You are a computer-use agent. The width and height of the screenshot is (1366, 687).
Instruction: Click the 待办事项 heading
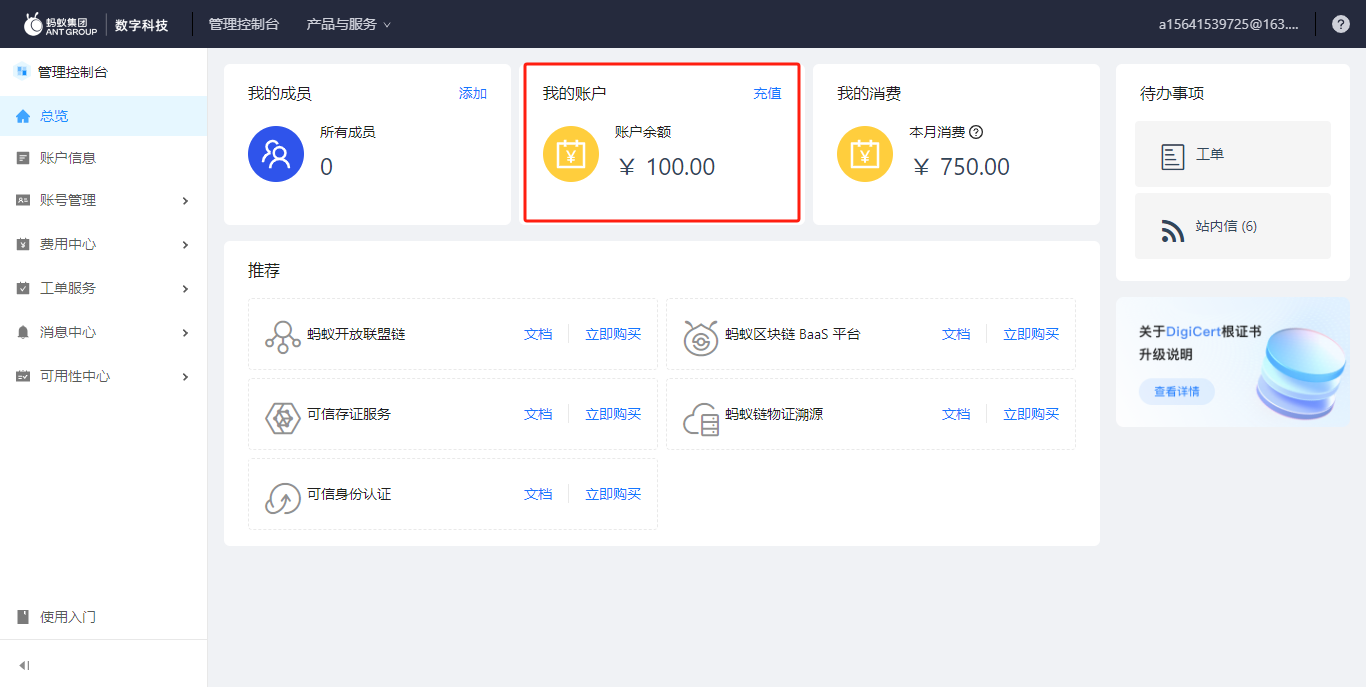(1172, 93)
